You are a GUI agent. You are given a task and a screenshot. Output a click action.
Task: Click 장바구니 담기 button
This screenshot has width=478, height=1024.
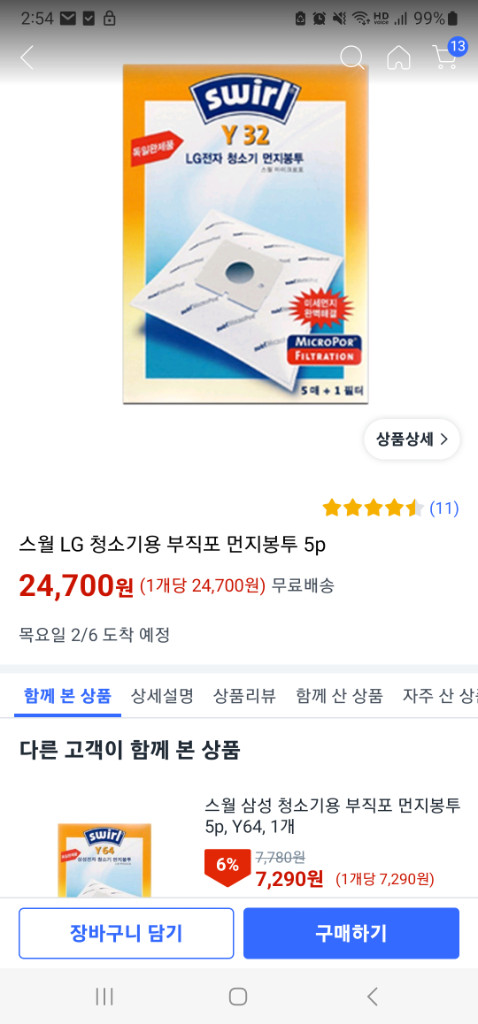pyautogui.click(x=126, y=933)
